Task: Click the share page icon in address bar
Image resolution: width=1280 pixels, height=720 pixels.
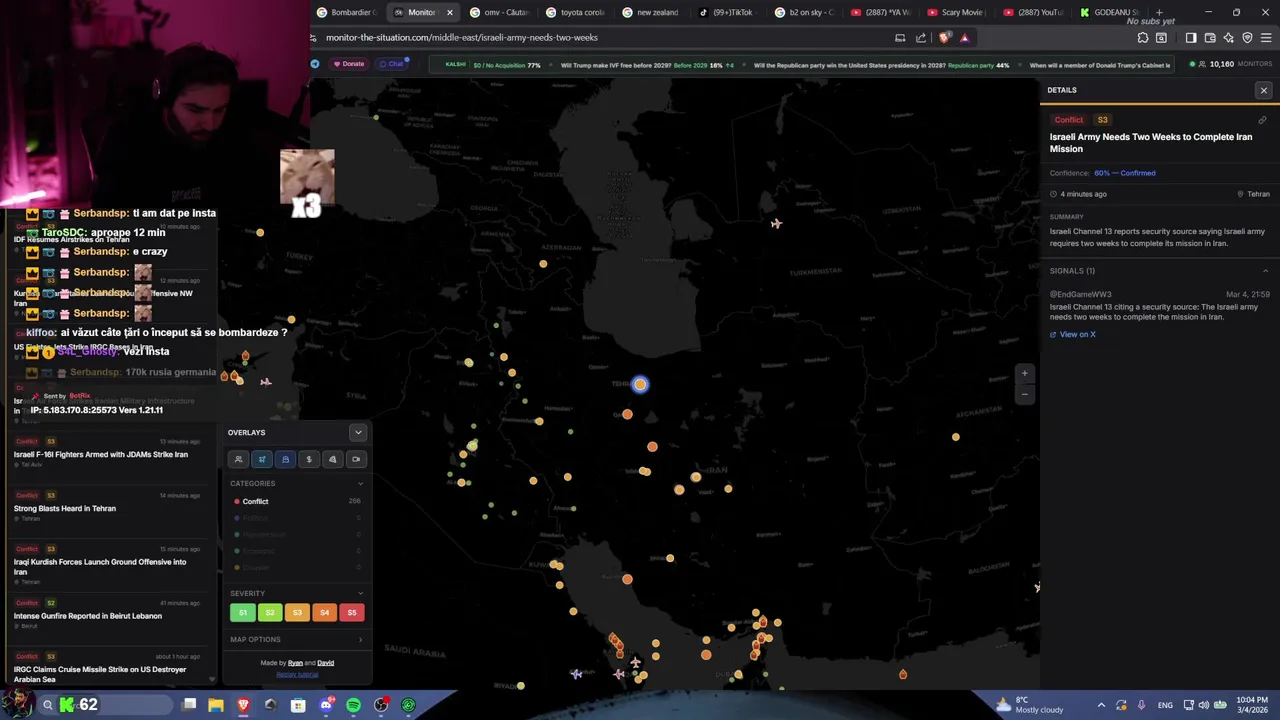Action: (921, 38)
